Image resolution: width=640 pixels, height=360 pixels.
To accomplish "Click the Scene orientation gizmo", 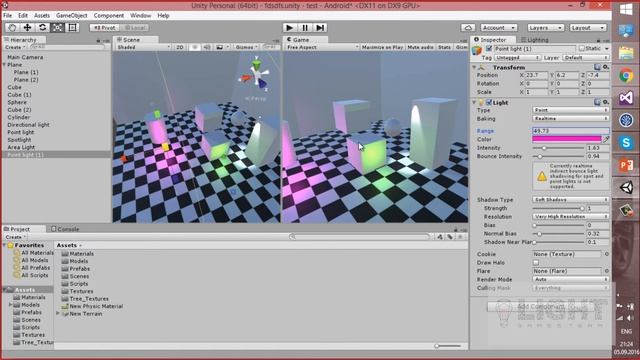I will click(256, 76).
